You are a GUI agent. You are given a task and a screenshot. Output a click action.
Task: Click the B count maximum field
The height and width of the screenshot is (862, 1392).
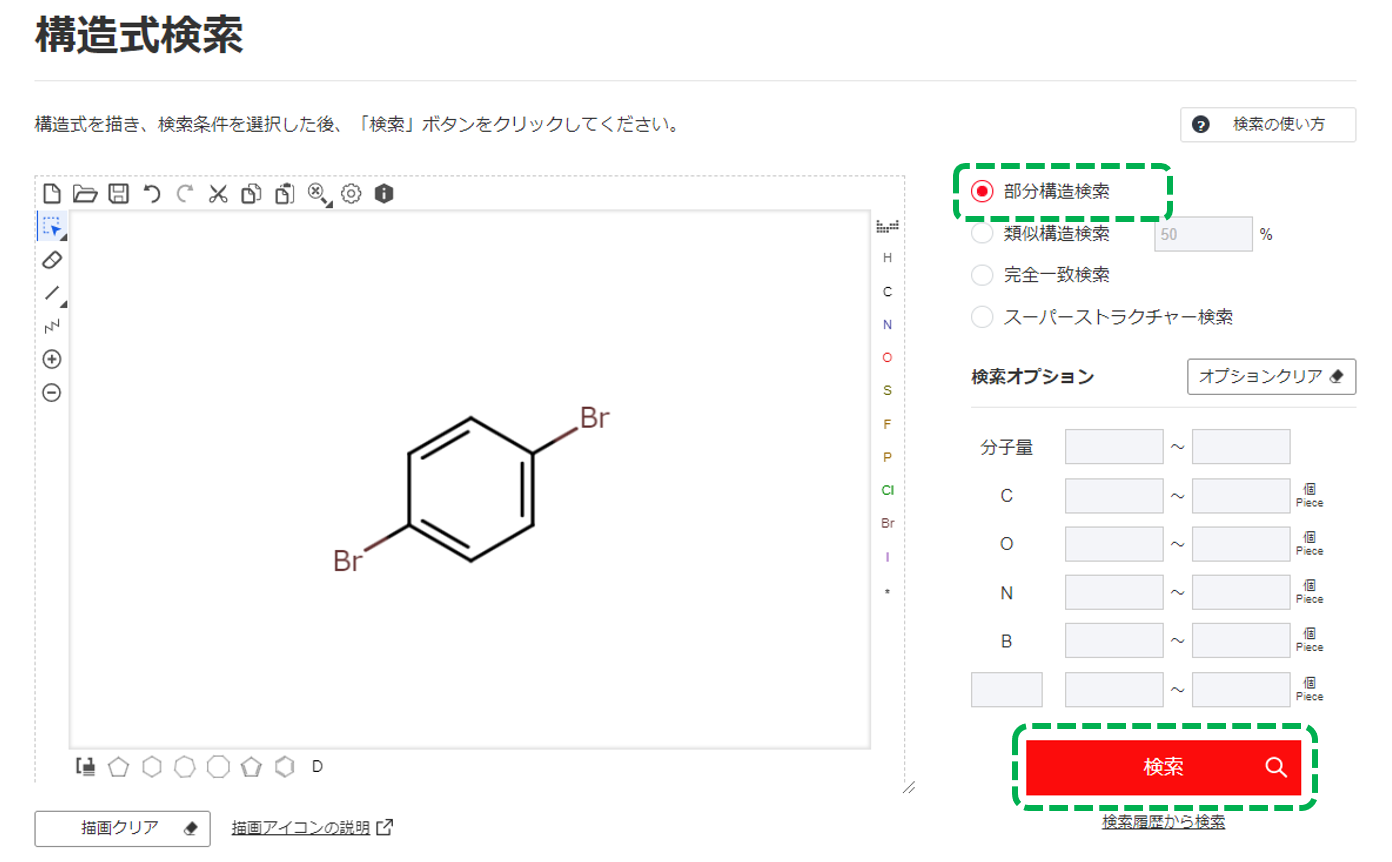point(1241,641)
